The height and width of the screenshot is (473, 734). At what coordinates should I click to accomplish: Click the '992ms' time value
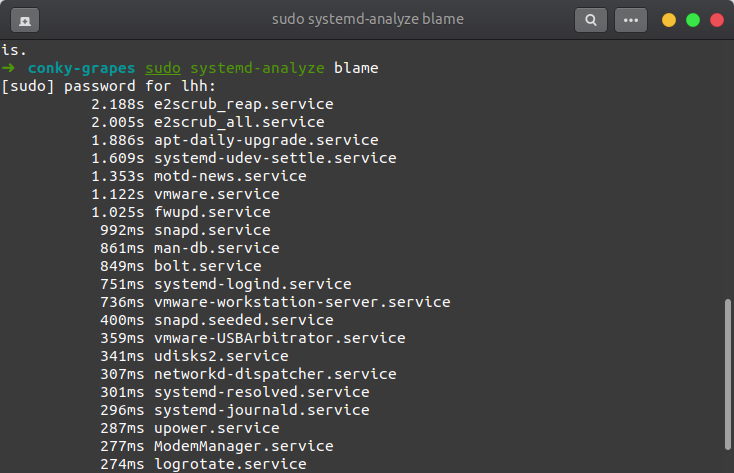(122, 230)
